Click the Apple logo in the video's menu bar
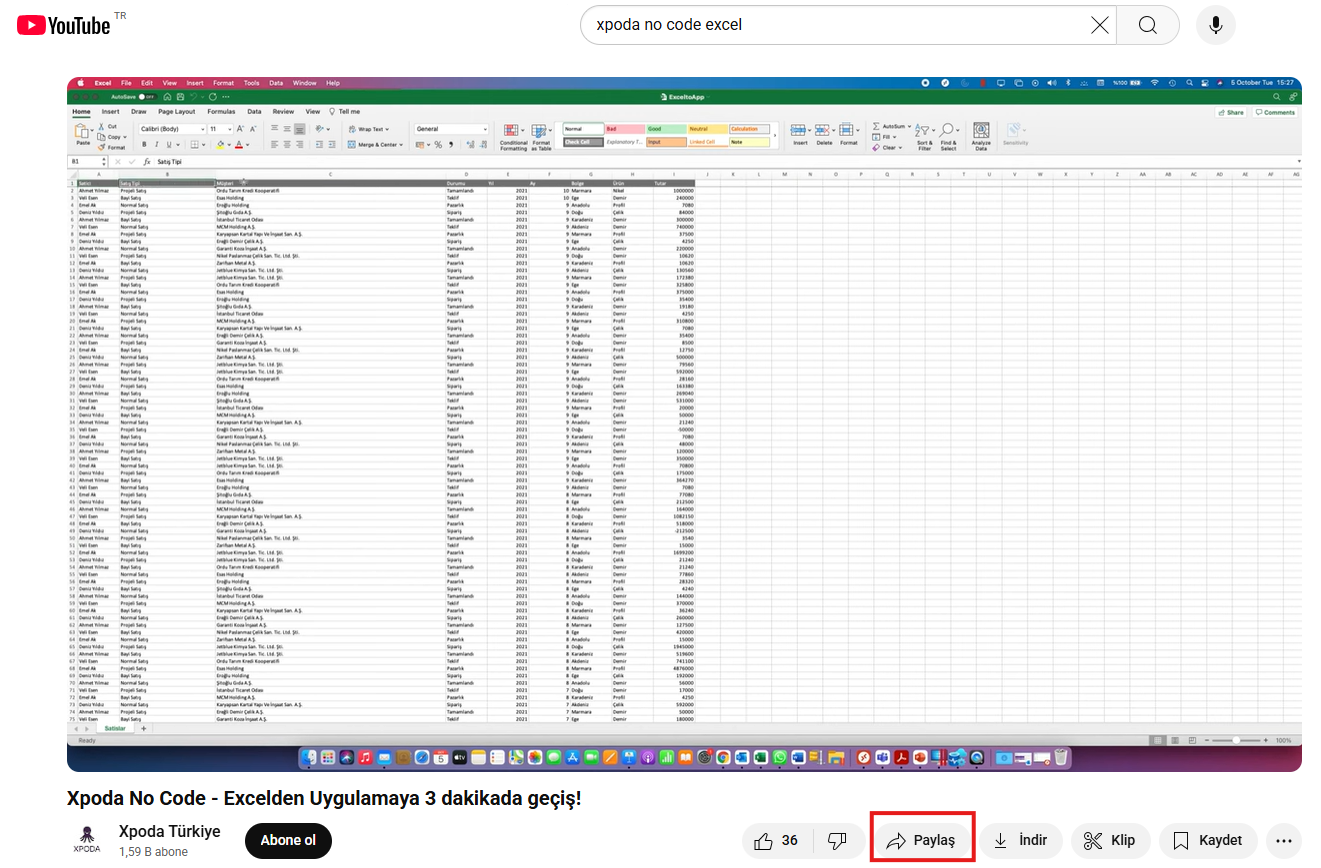Screen dimensions: 1321x868 click(81, 83)
